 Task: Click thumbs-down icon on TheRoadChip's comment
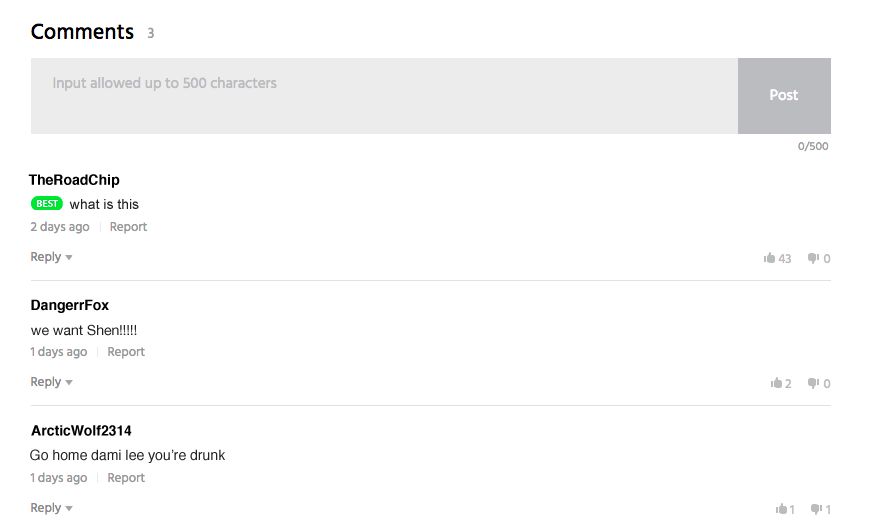point(813,258)
